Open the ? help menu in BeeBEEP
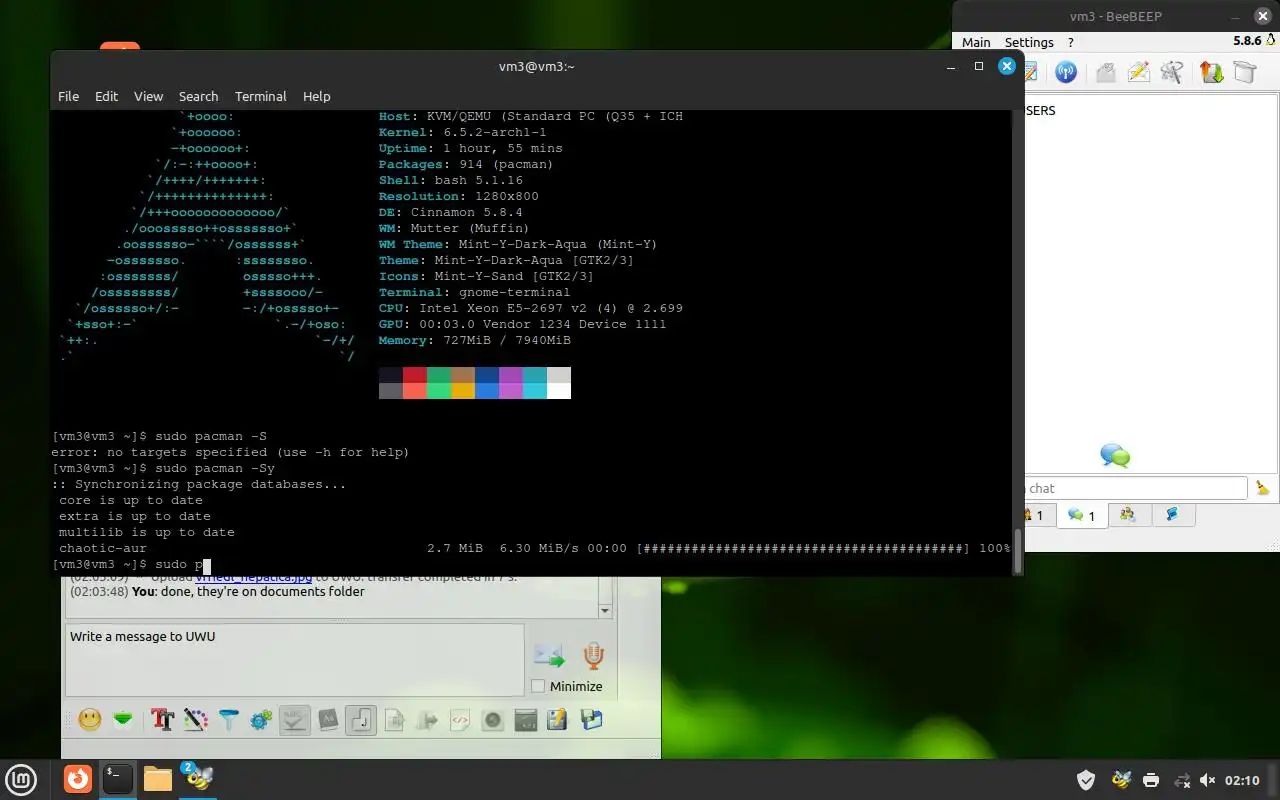The height and width of the screenshot is (800, 1280). point(1071,42)
